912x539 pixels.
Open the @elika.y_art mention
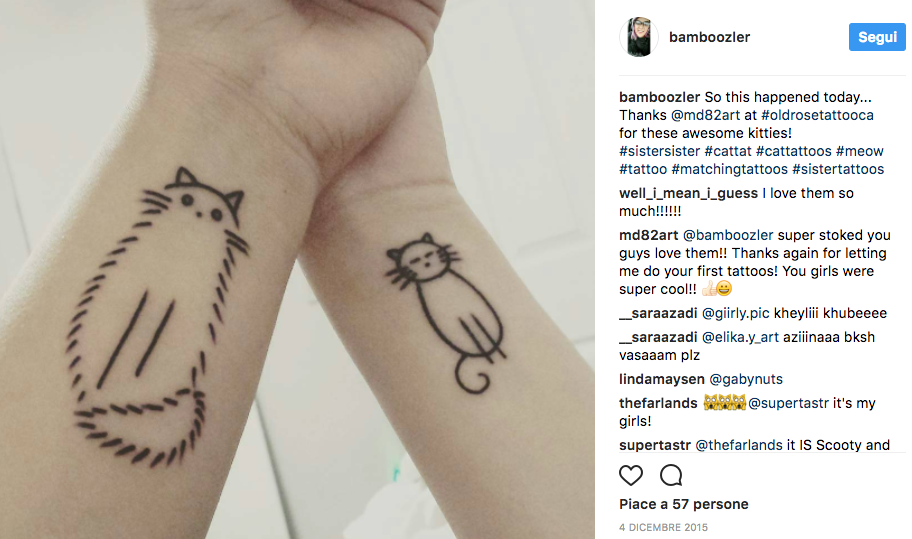pyautogui.click(x=740, y=337)
